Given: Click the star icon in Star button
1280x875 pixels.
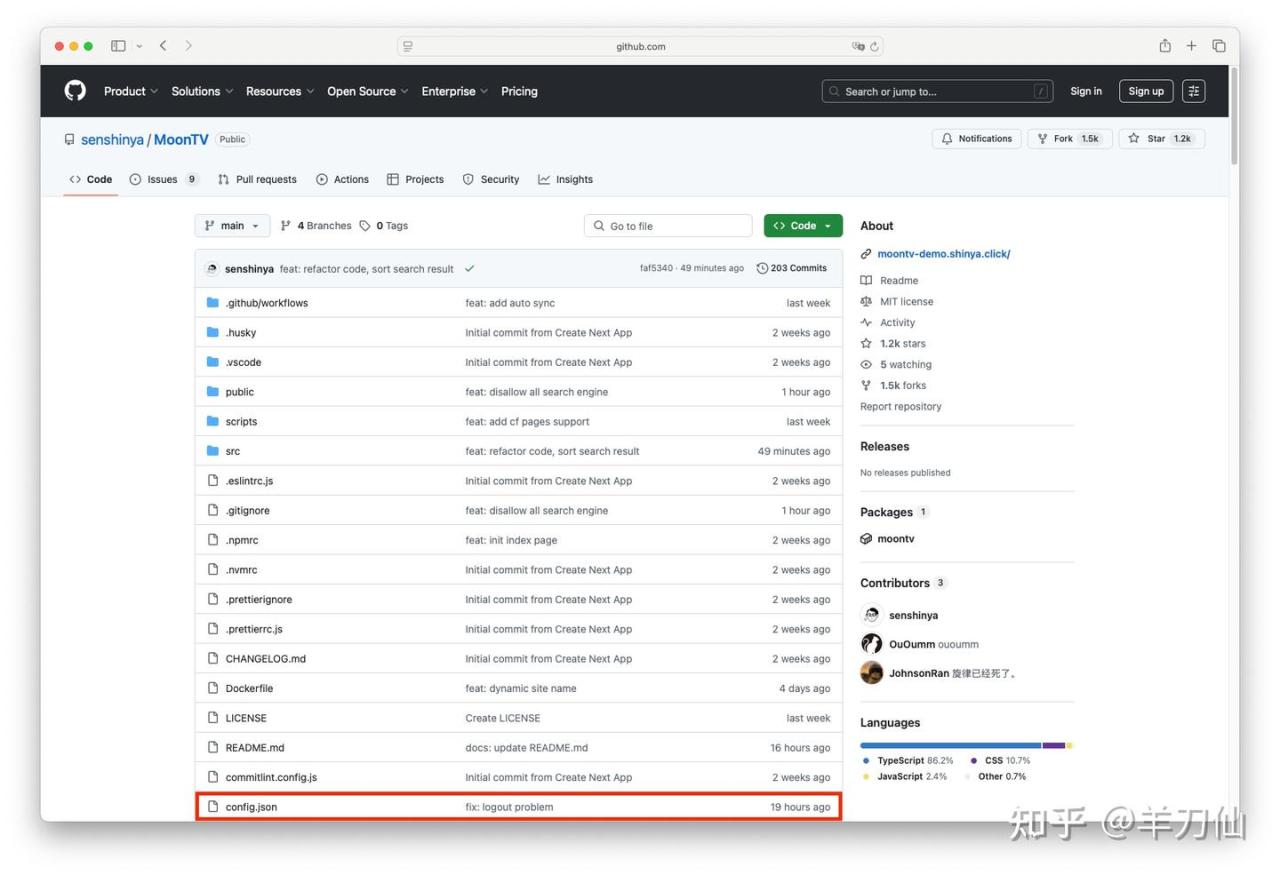Looking at the screenshot, I should (x=1134, y=139).
